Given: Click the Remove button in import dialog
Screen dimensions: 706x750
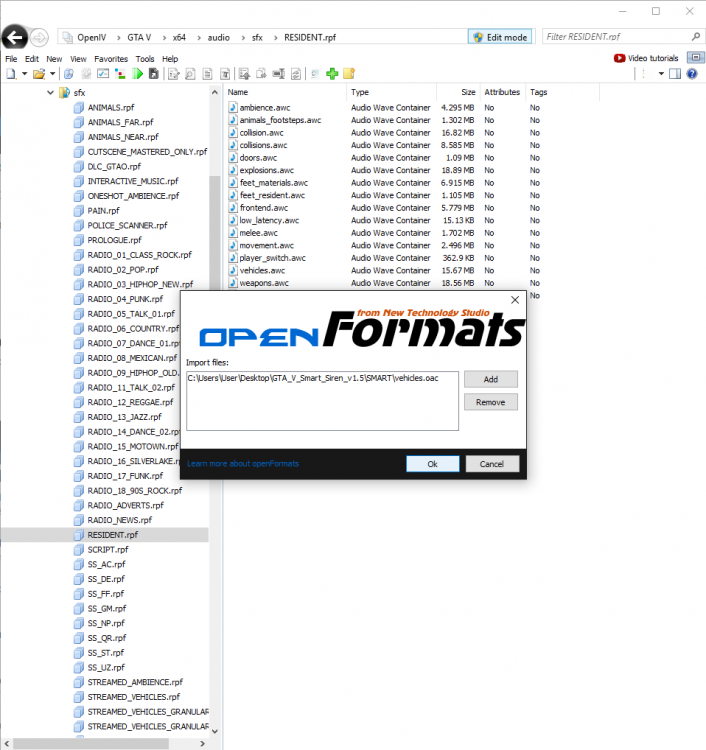Looking at the screenshot, I should point(491,402).
